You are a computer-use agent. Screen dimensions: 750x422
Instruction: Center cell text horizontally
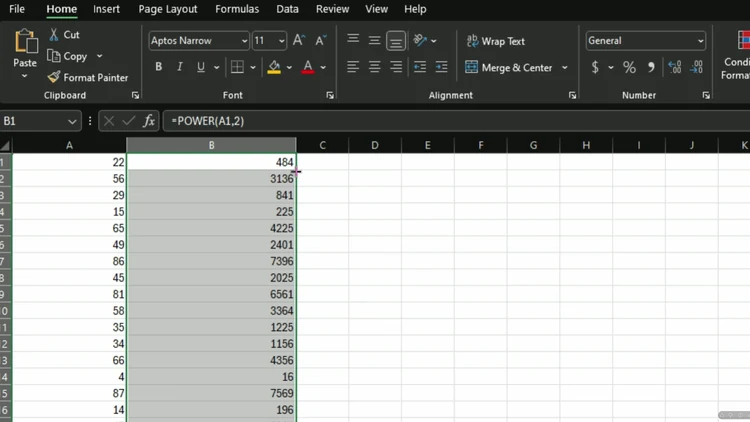pos(375,67)
